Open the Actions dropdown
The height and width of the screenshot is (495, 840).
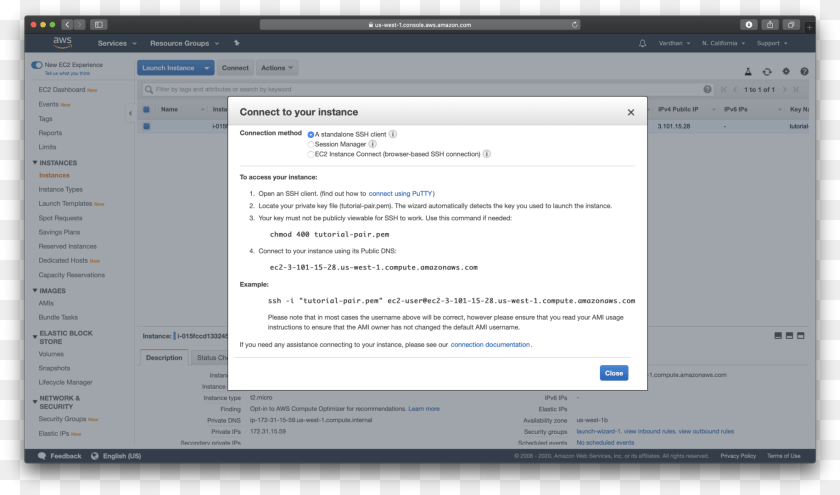click(x=277, y=68)
